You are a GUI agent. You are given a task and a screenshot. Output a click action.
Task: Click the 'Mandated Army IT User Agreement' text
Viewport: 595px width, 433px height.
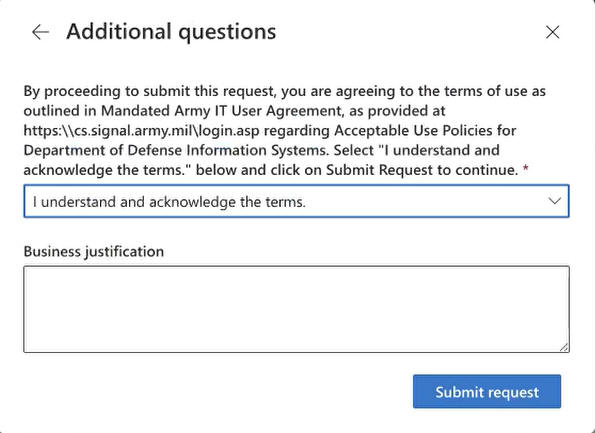pyautogui.click(x=221, y=111)
